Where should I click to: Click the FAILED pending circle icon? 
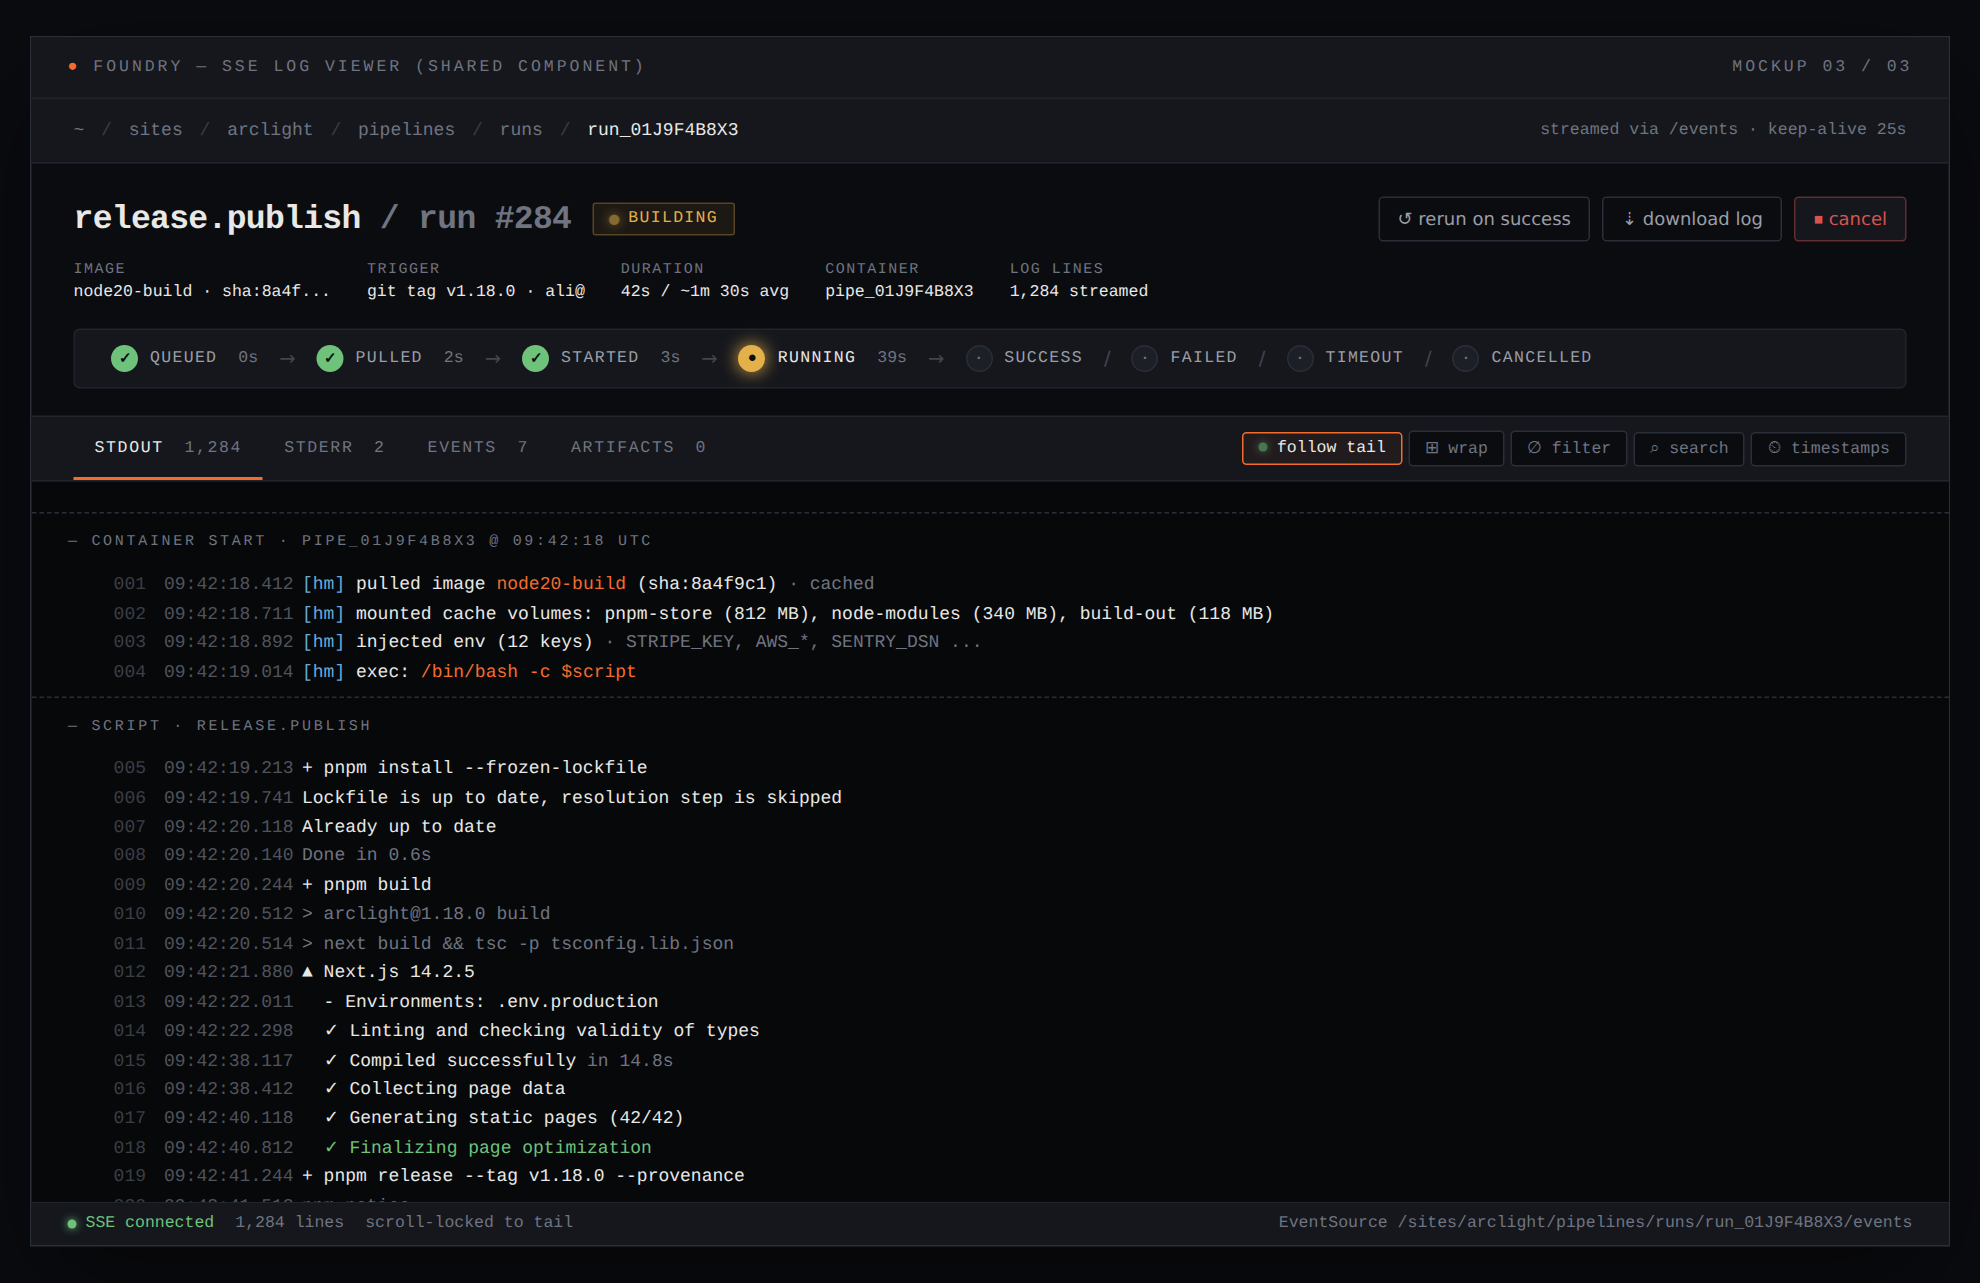[1145, 358]
